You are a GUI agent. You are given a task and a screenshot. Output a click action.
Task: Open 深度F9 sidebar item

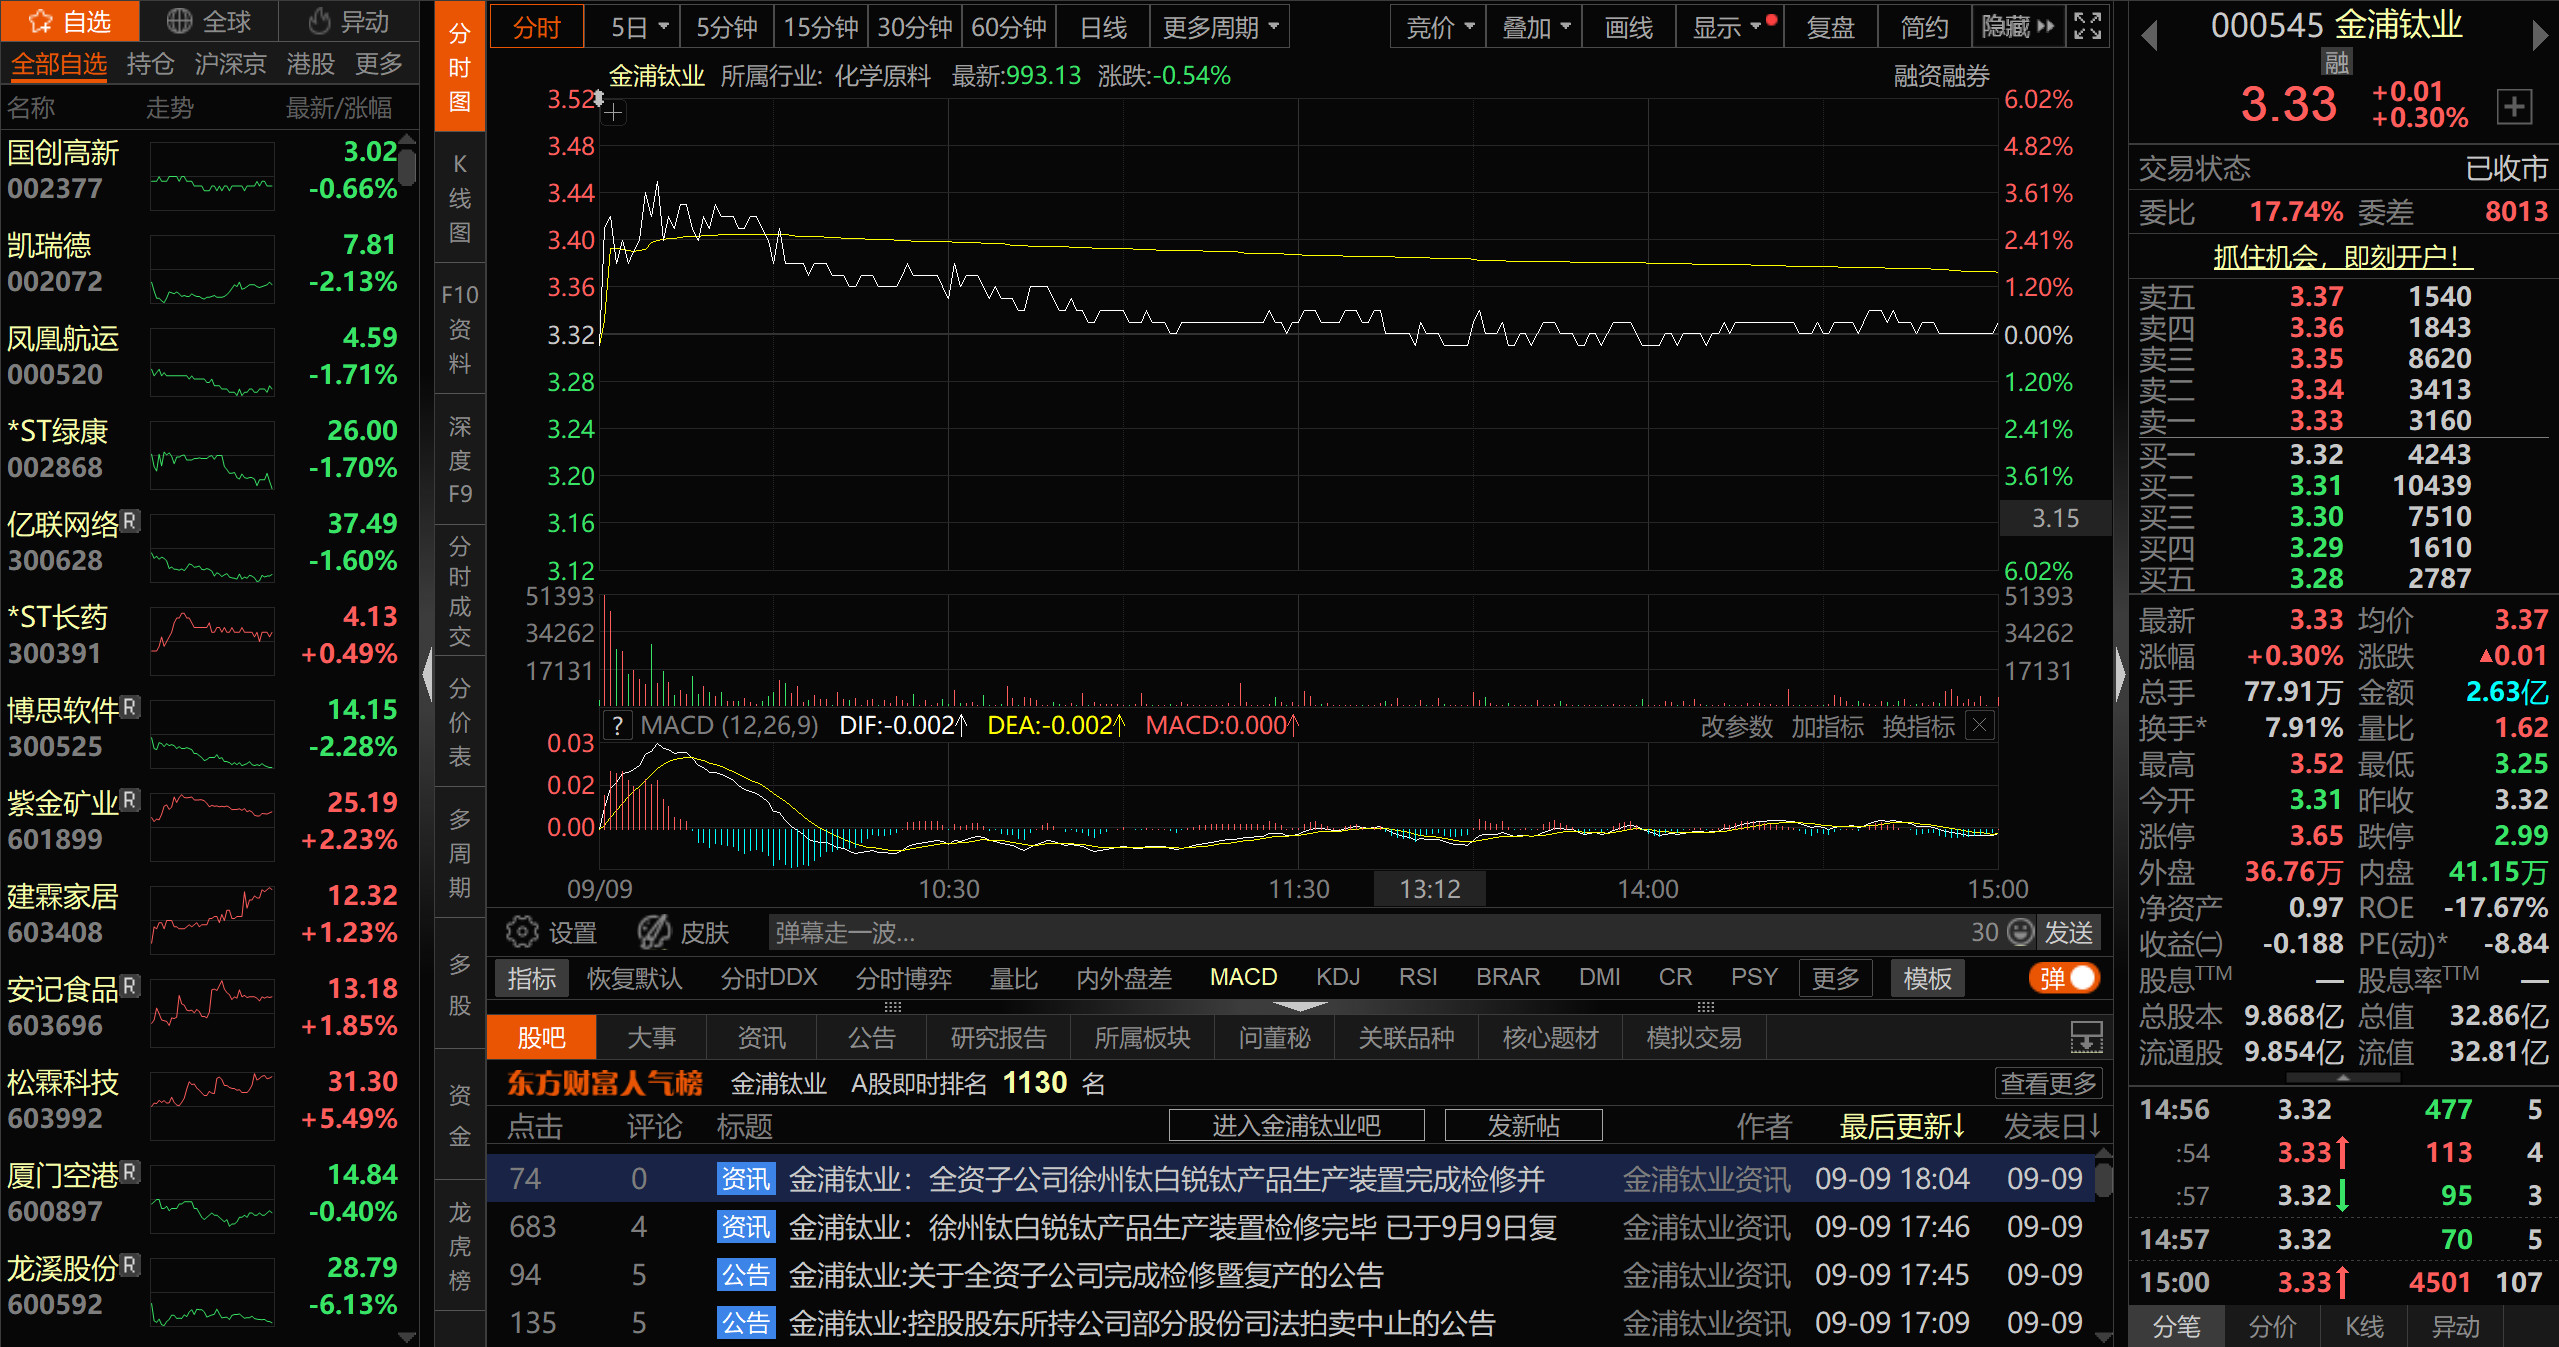pos(460,459)
